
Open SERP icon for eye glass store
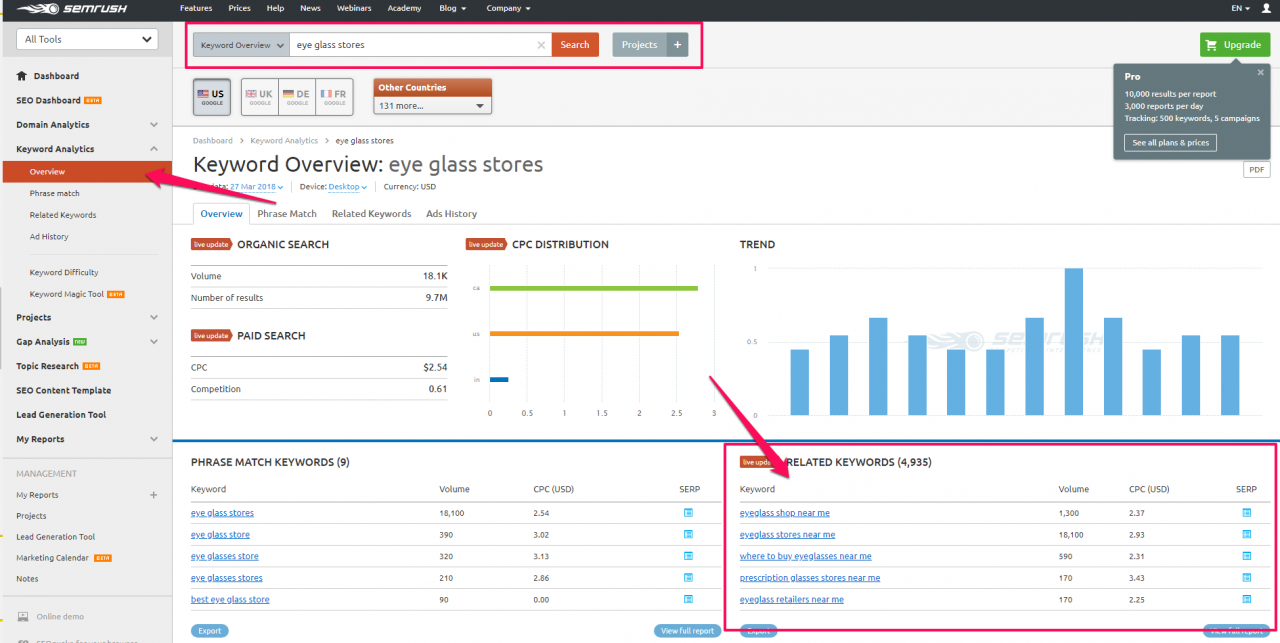click(x=688, y=534)
